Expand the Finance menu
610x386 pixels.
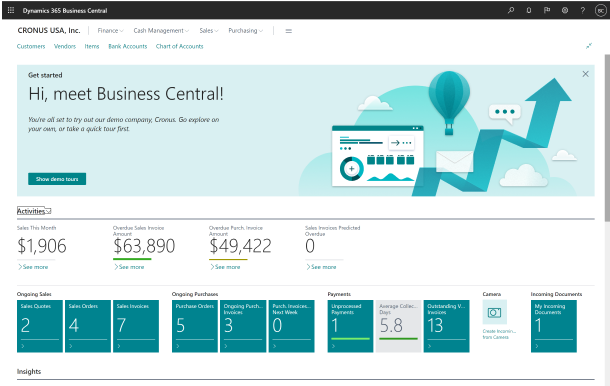(x=110, y=31)
